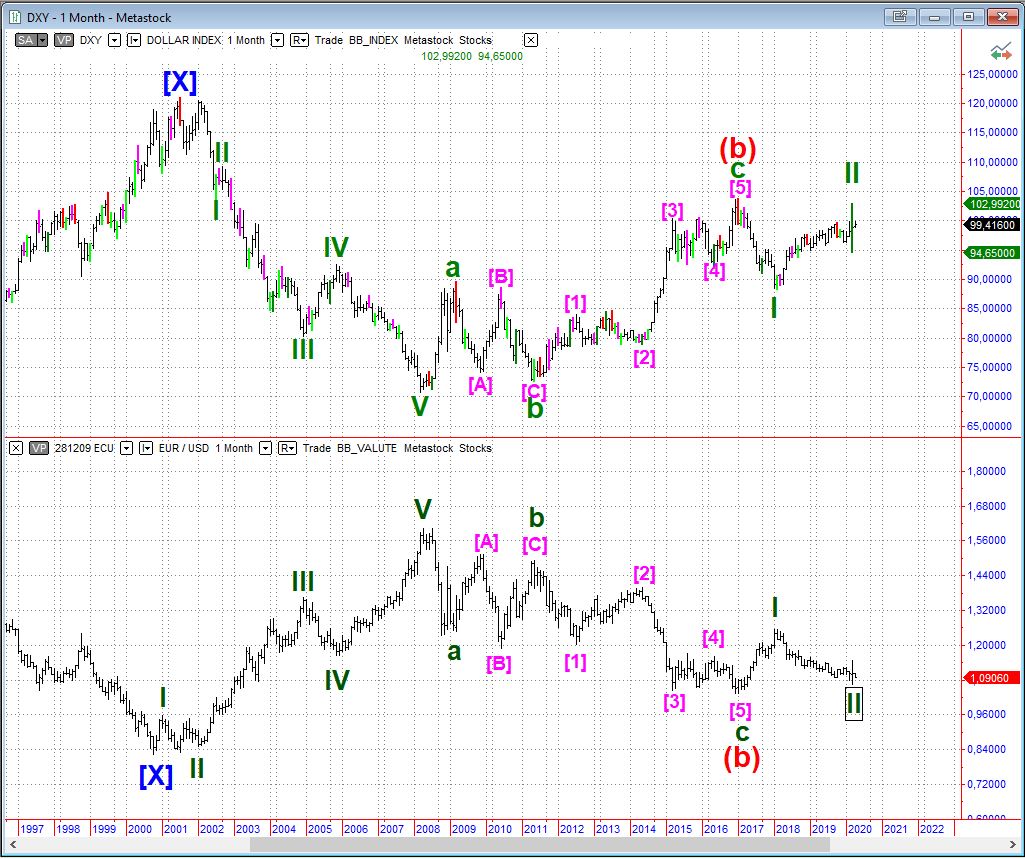Select the boxed II label on EUR / USD chart
This screenshot has width=1025, height=859.
(x=854, y=703)
